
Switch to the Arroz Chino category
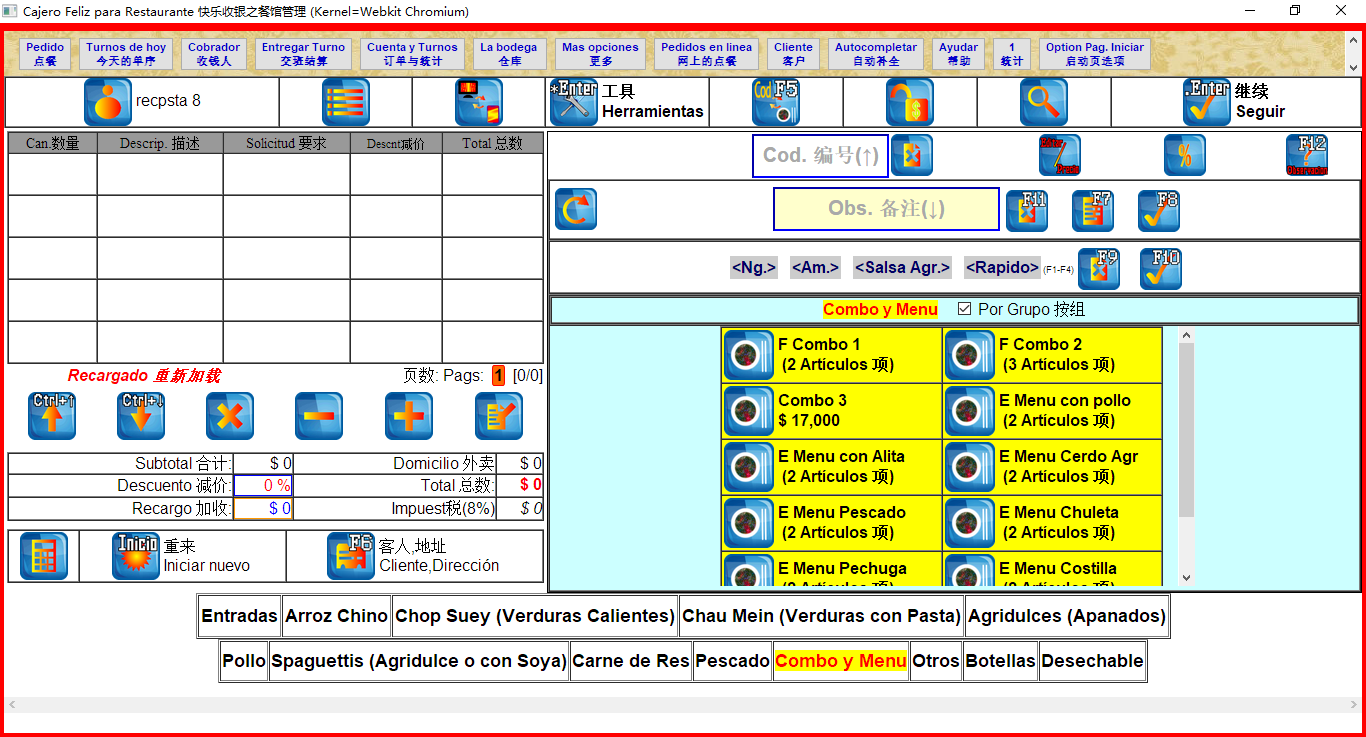[x=336, y=616]
